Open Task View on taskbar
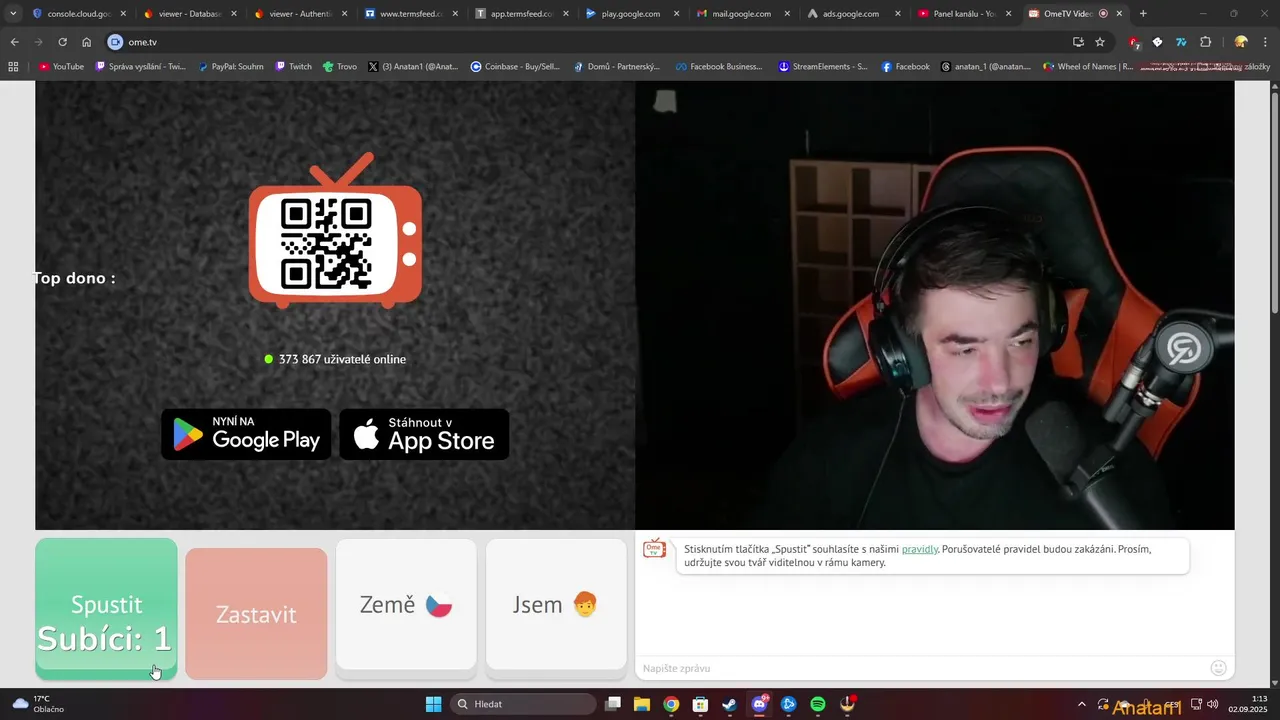 point(613,704)
